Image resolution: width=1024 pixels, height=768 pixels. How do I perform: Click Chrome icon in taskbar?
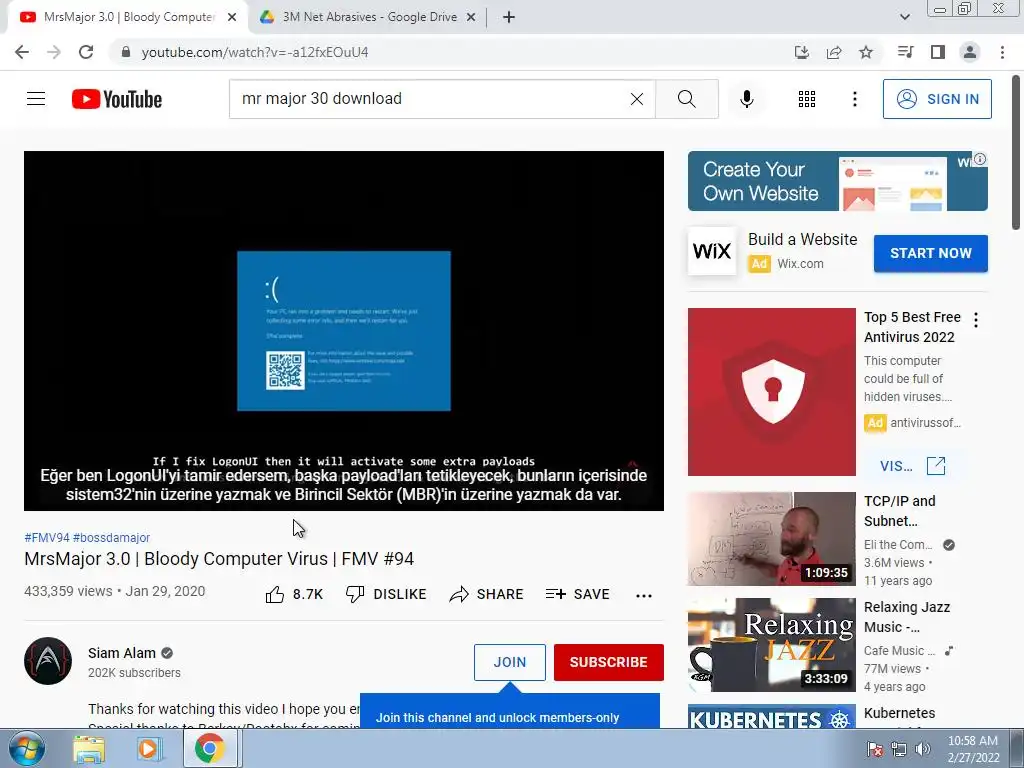click(209, 749)
